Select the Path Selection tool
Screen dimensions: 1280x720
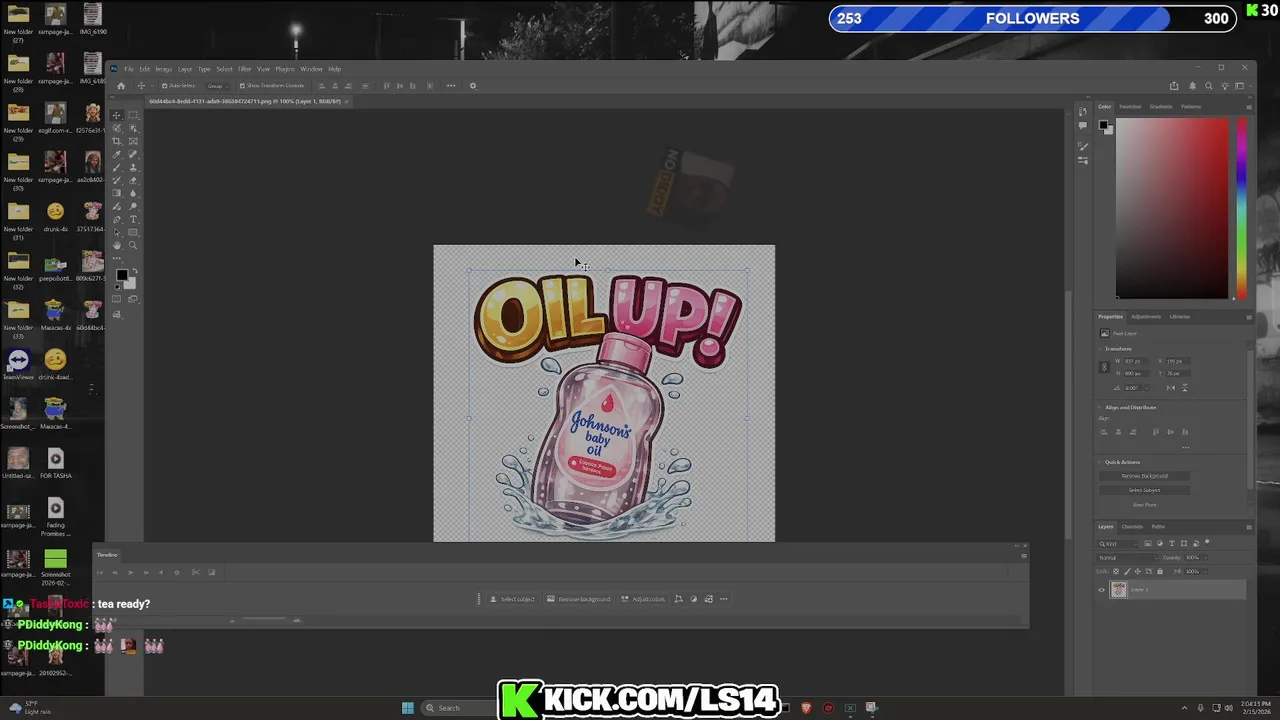(x=117, y=233)
